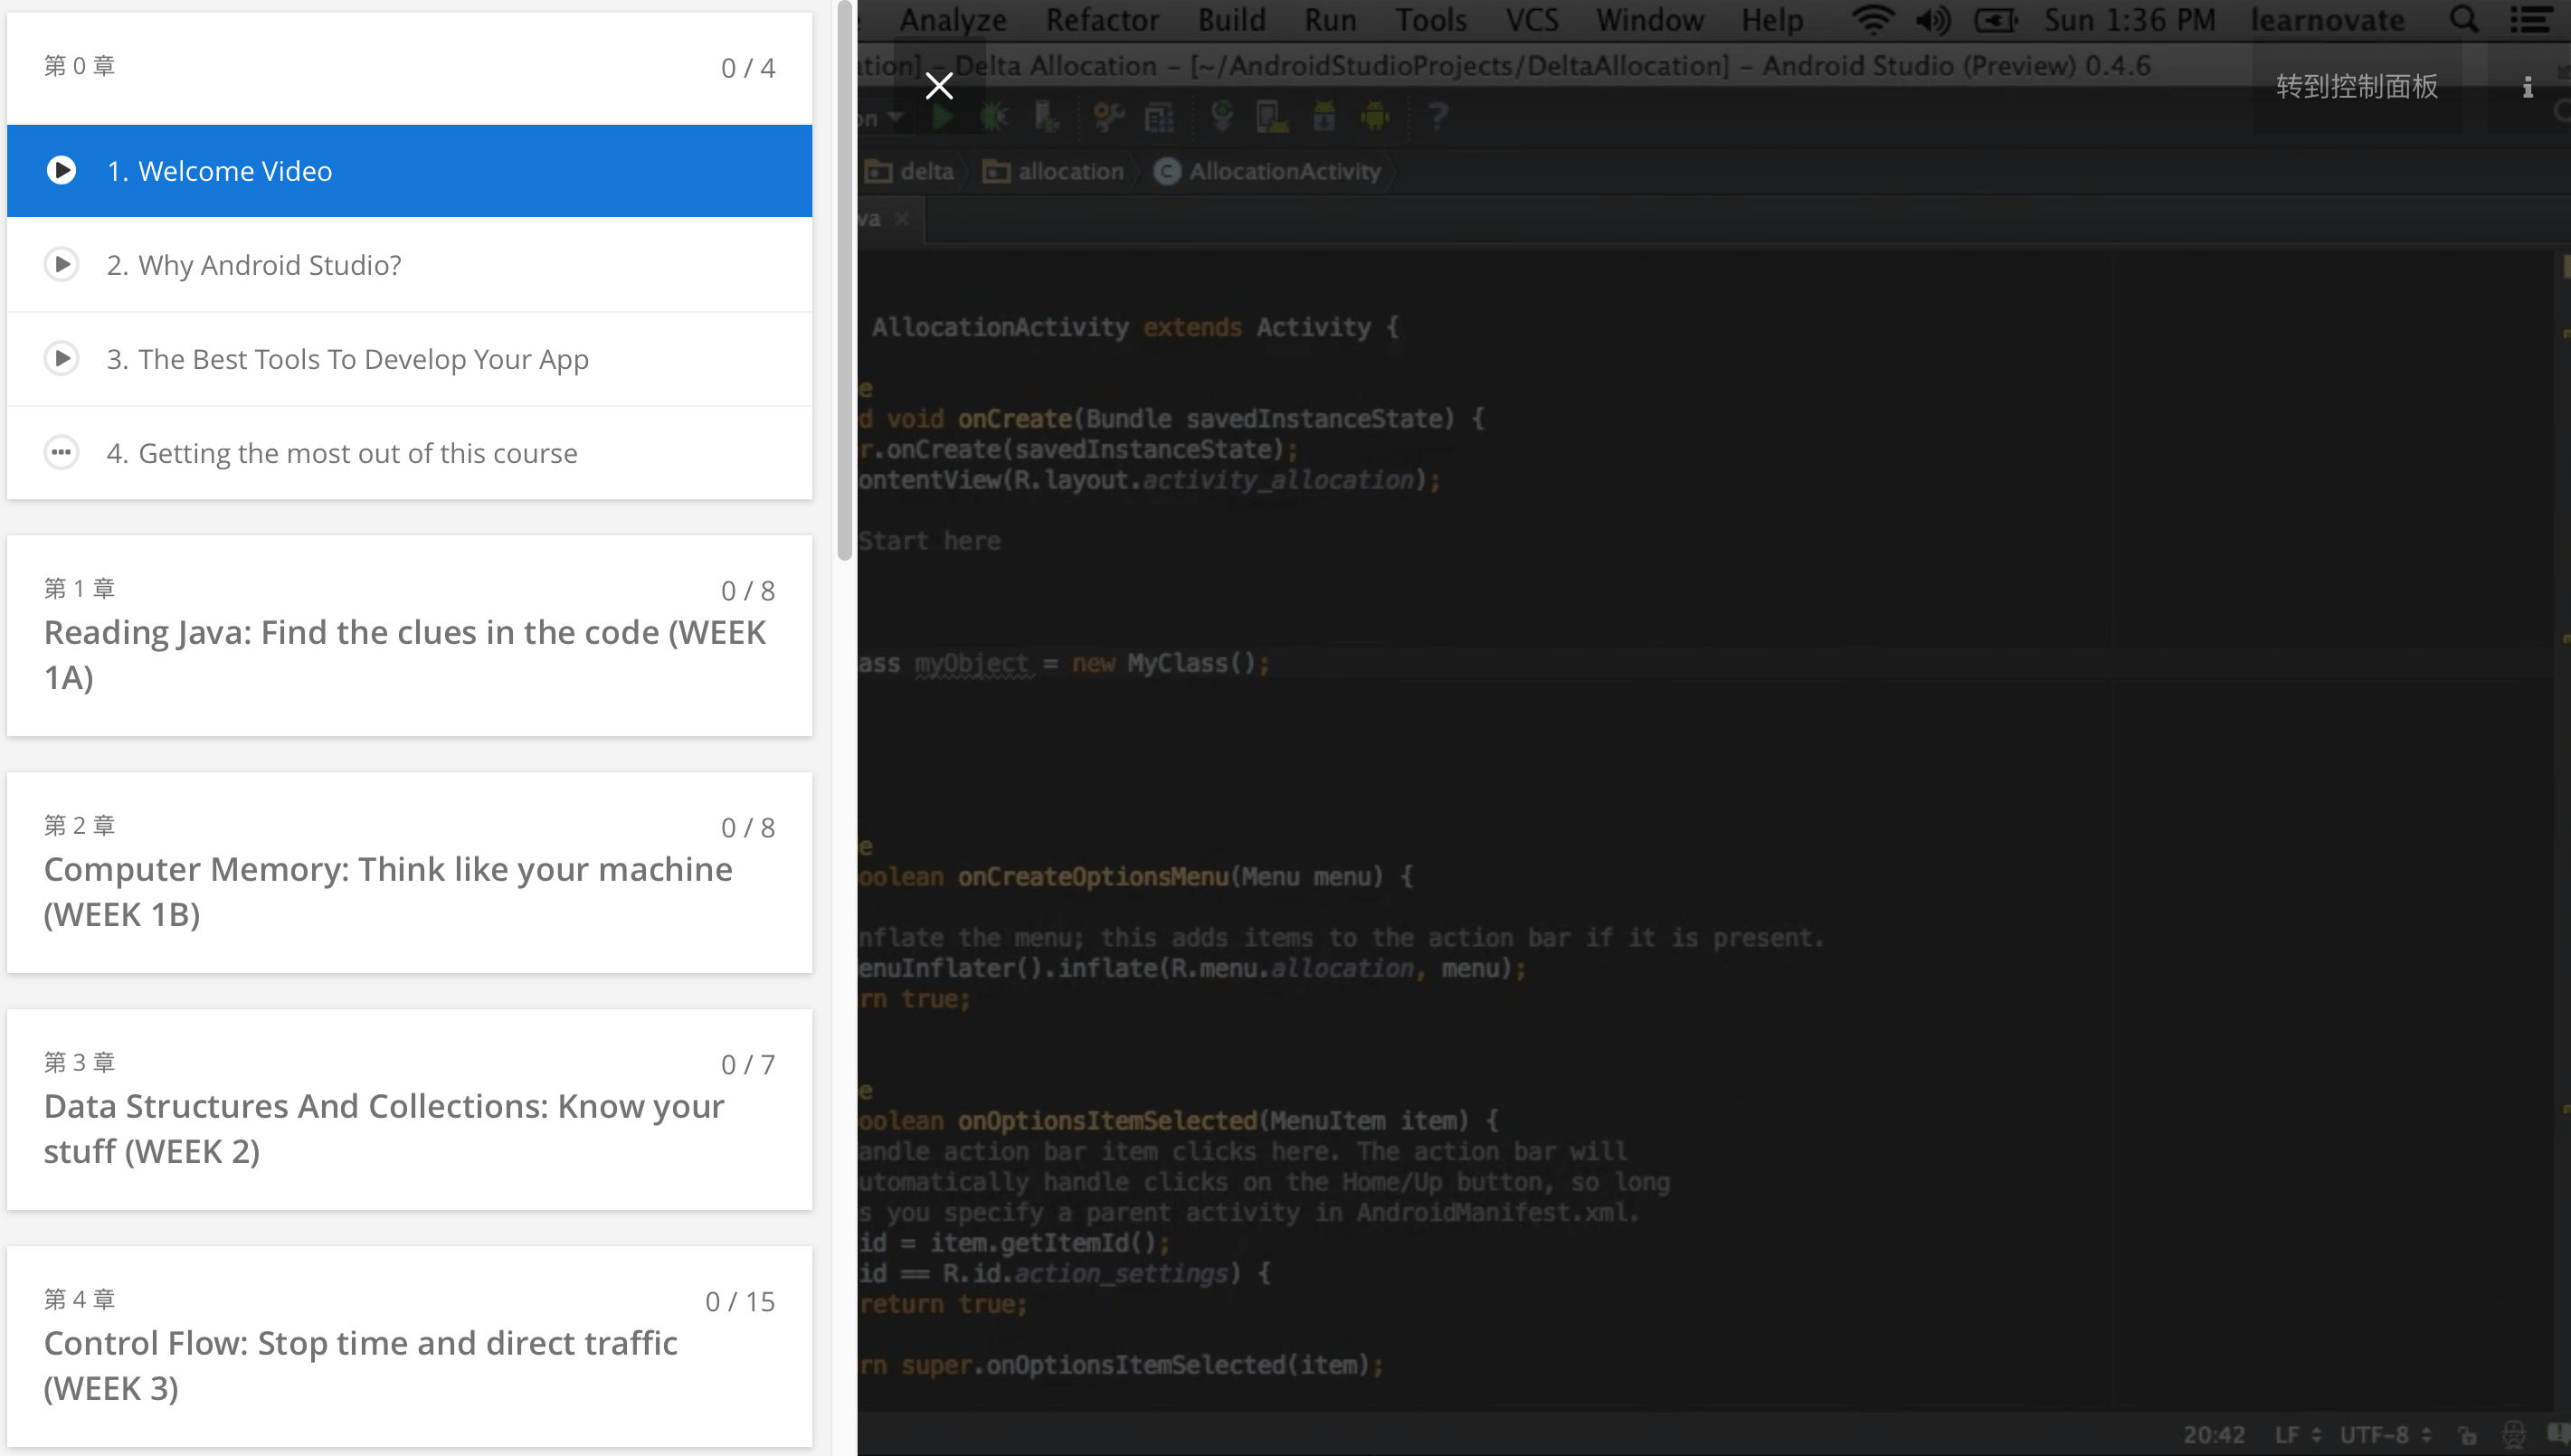Click the 0 / 4 progress count of chapter 0
Image resolution: width=2571 pixels, height=1456 pixels.
[748, 68]
